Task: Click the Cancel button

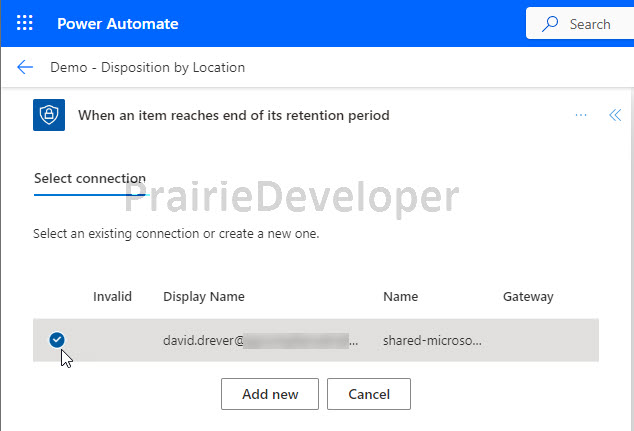Action: point(369,394)
